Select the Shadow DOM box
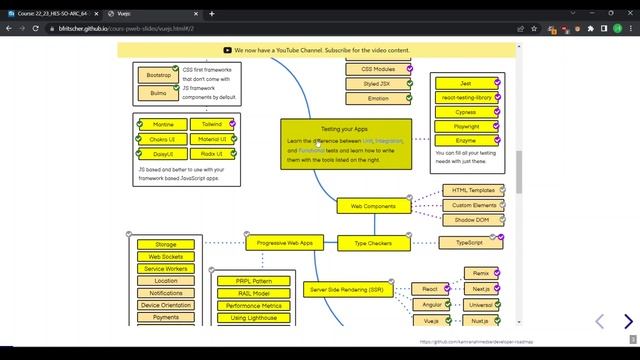The width and height of the screenshot is (640, 360). [473, 220]
